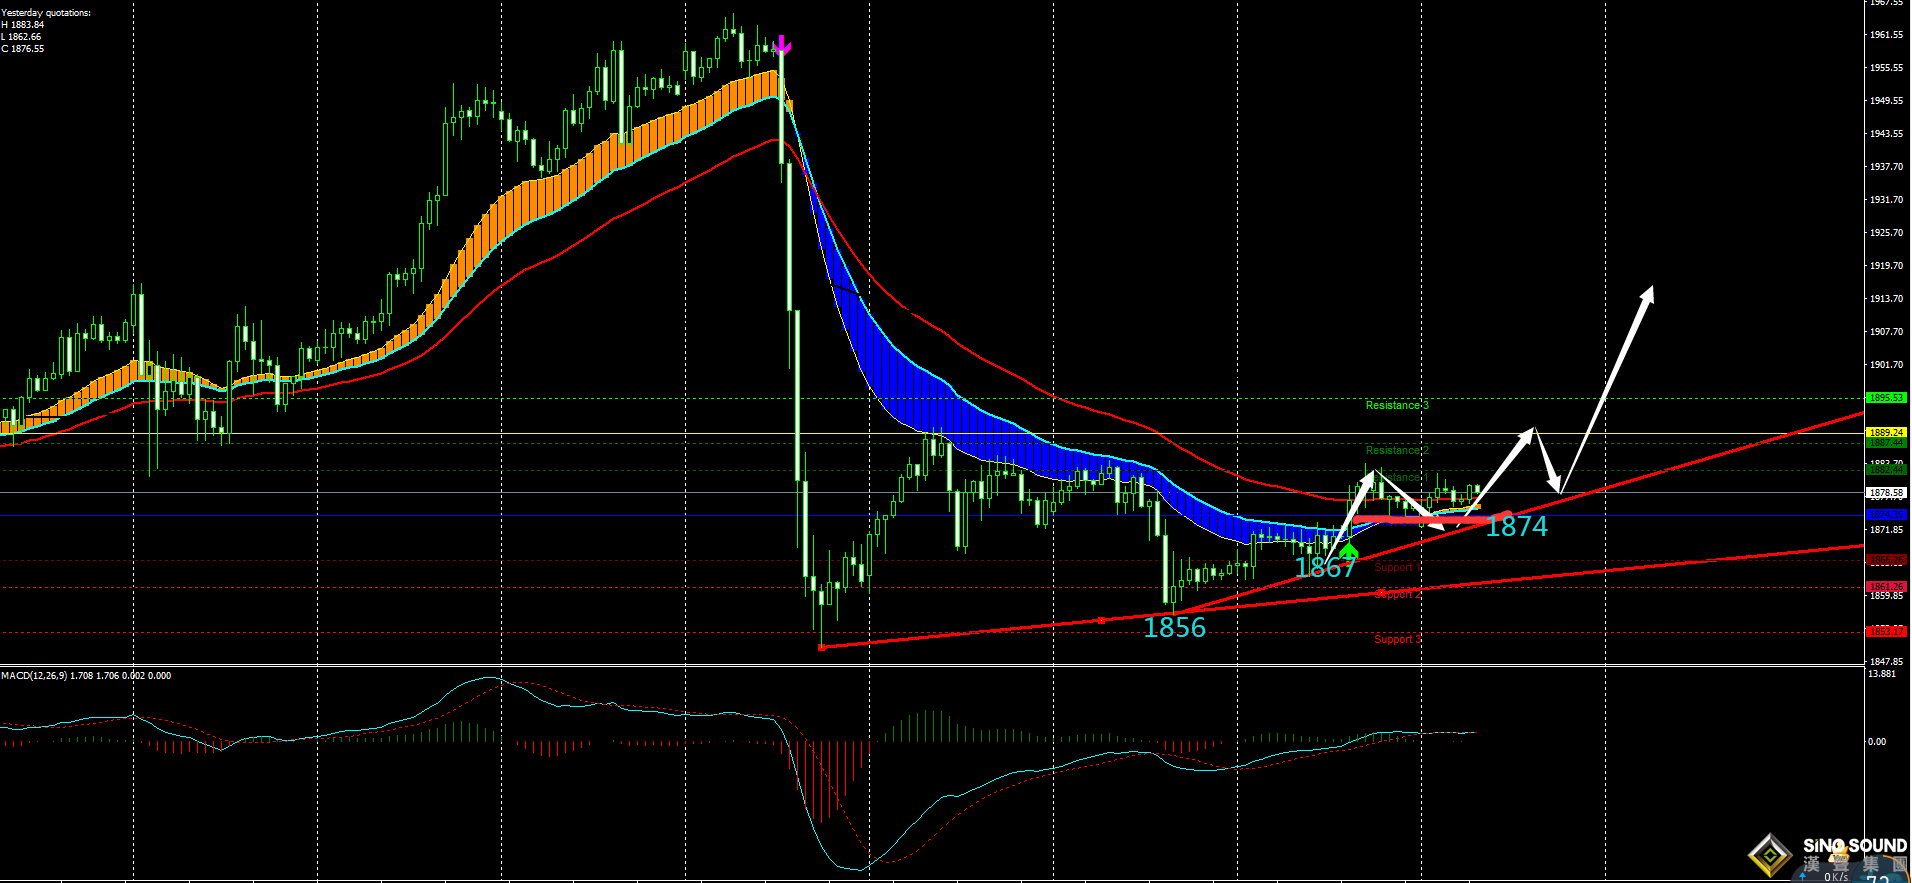The image size is (1912, 883).
Task: Click the magenta sell arrow at chart peak
Action: click(x=781, y=46)
